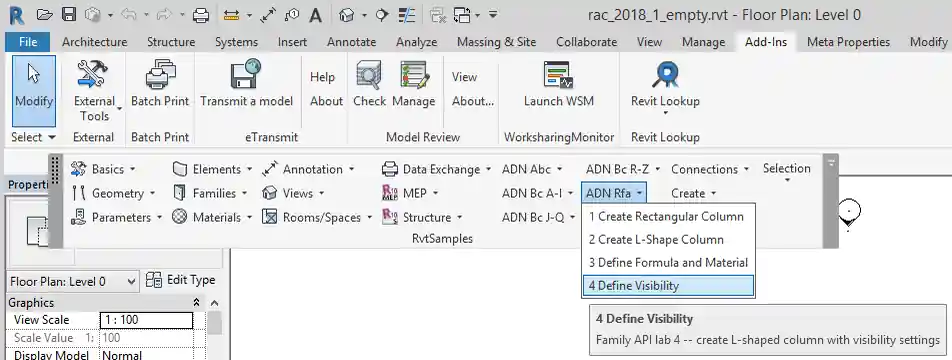Select the Aligned Dimension icon
This screenshot has height=360, width=952.
(x=268, y=15)
